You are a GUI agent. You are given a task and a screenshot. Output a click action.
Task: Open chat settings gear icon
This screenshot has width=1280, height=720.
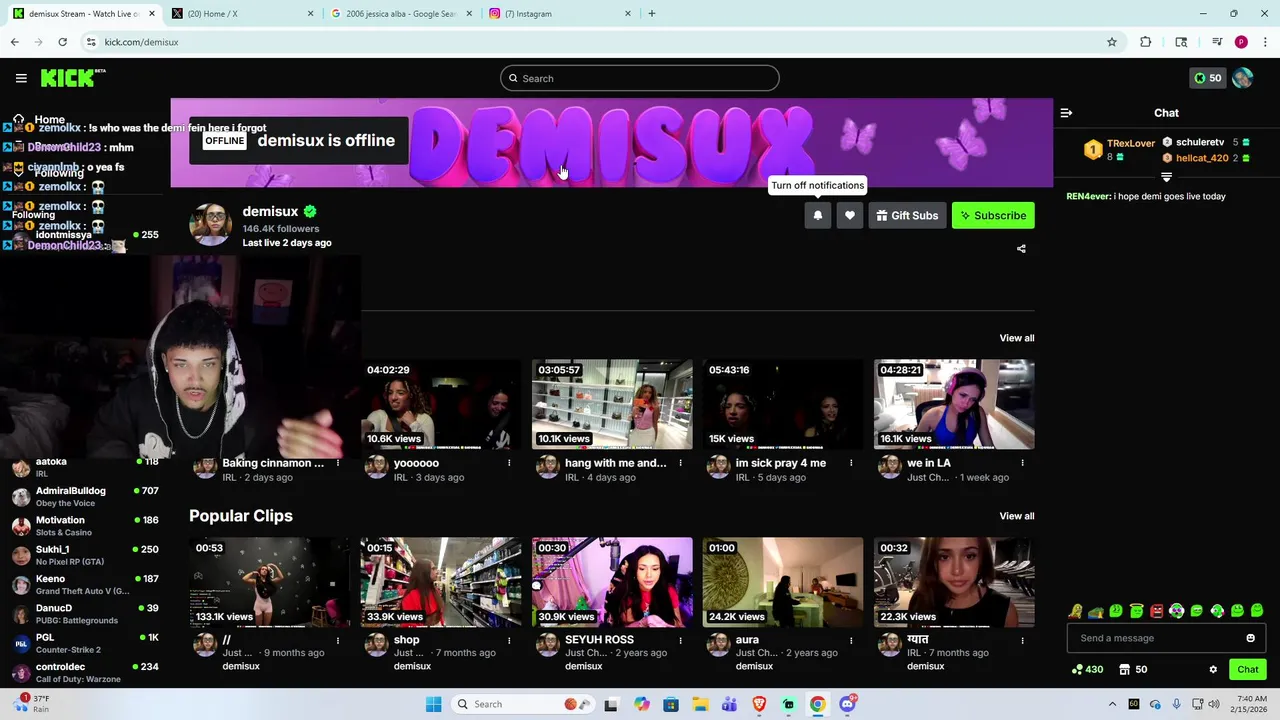point(1213,670)
